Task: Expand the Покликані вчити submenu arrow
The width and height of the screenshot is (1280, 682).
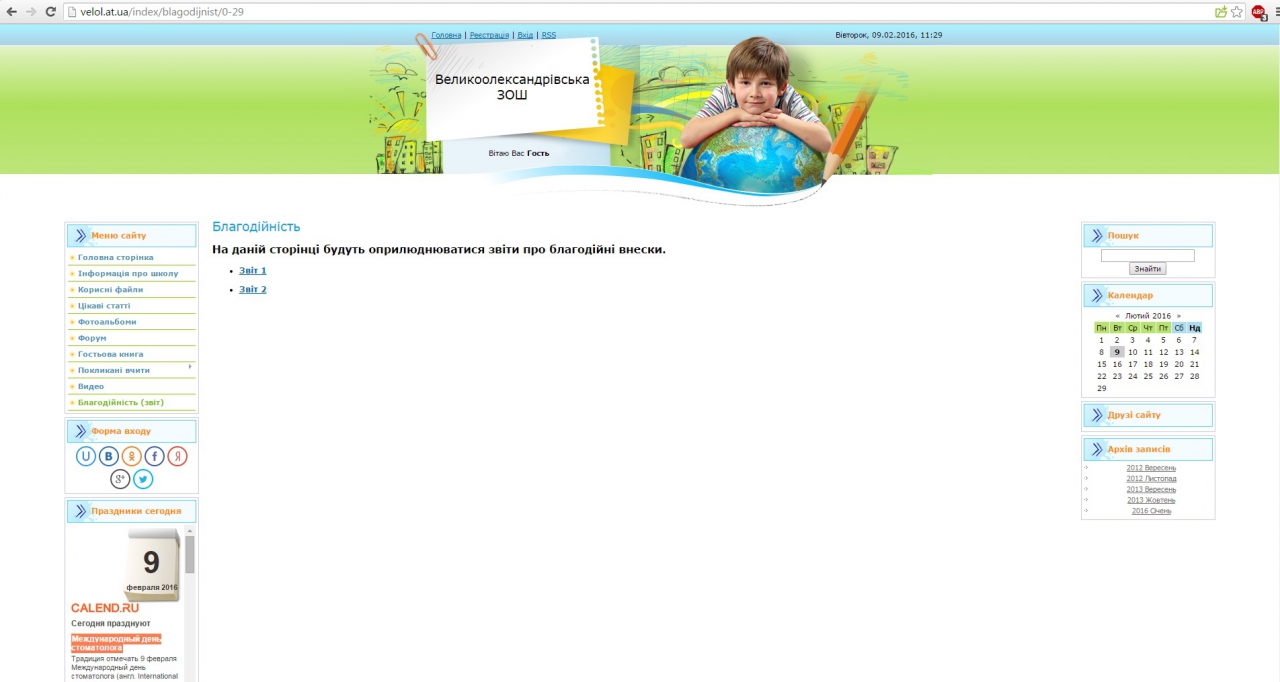Action: (189, 367)
